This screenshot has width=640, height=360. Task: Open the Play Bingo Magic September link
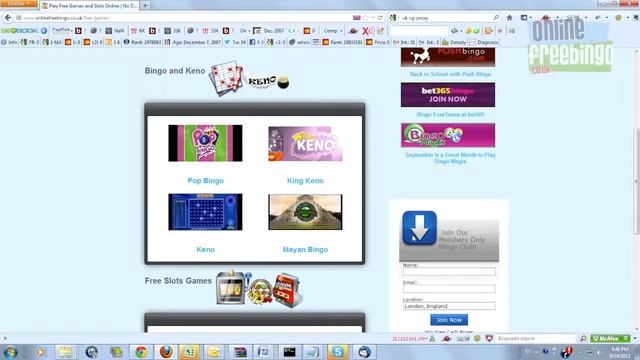click(x=450, y=158)
